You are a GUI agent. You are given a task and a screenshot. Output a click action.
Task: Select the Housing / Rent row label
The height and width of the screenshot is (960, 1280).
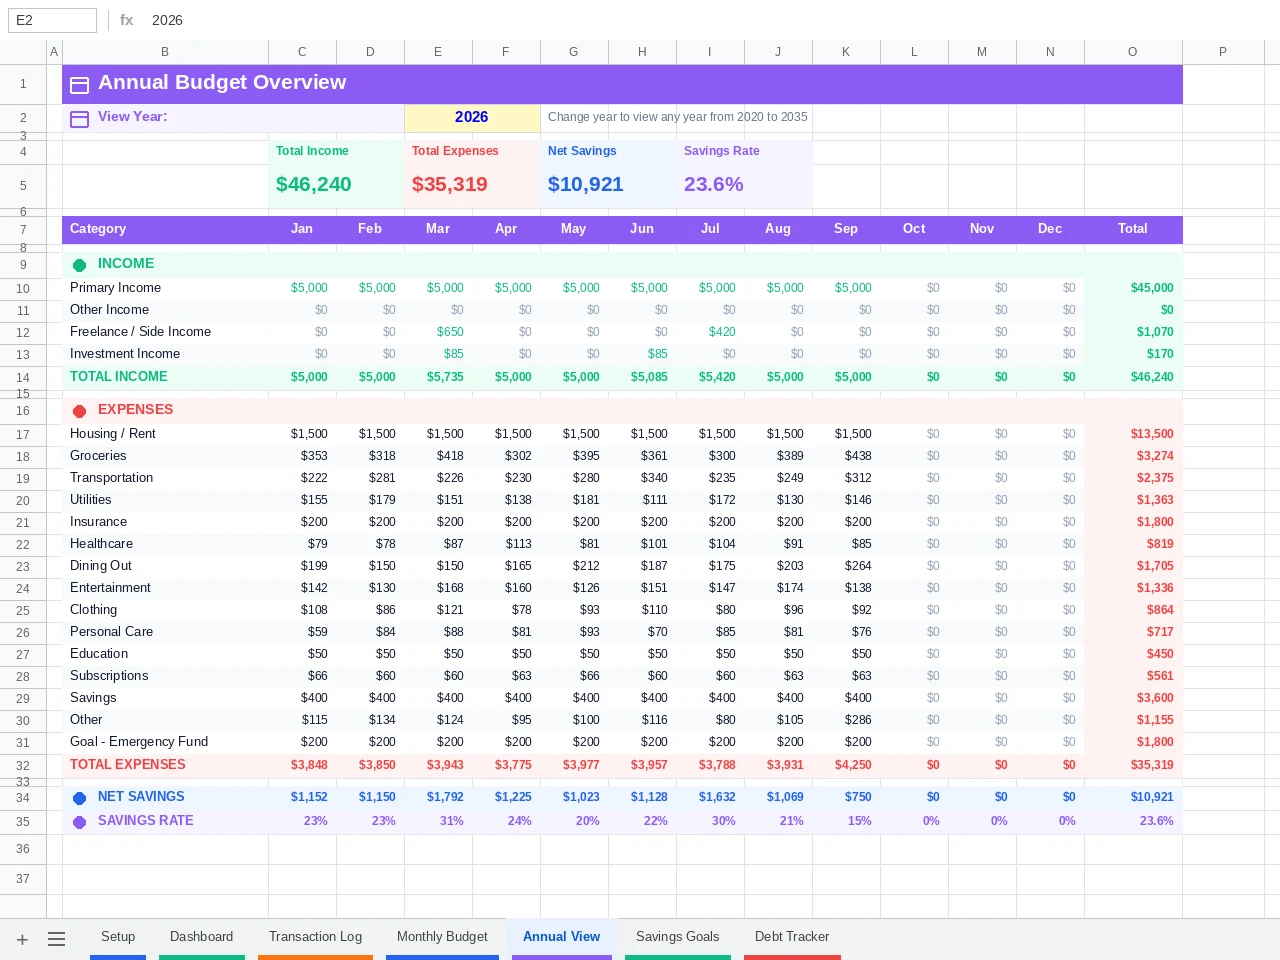tap(113, 434)
